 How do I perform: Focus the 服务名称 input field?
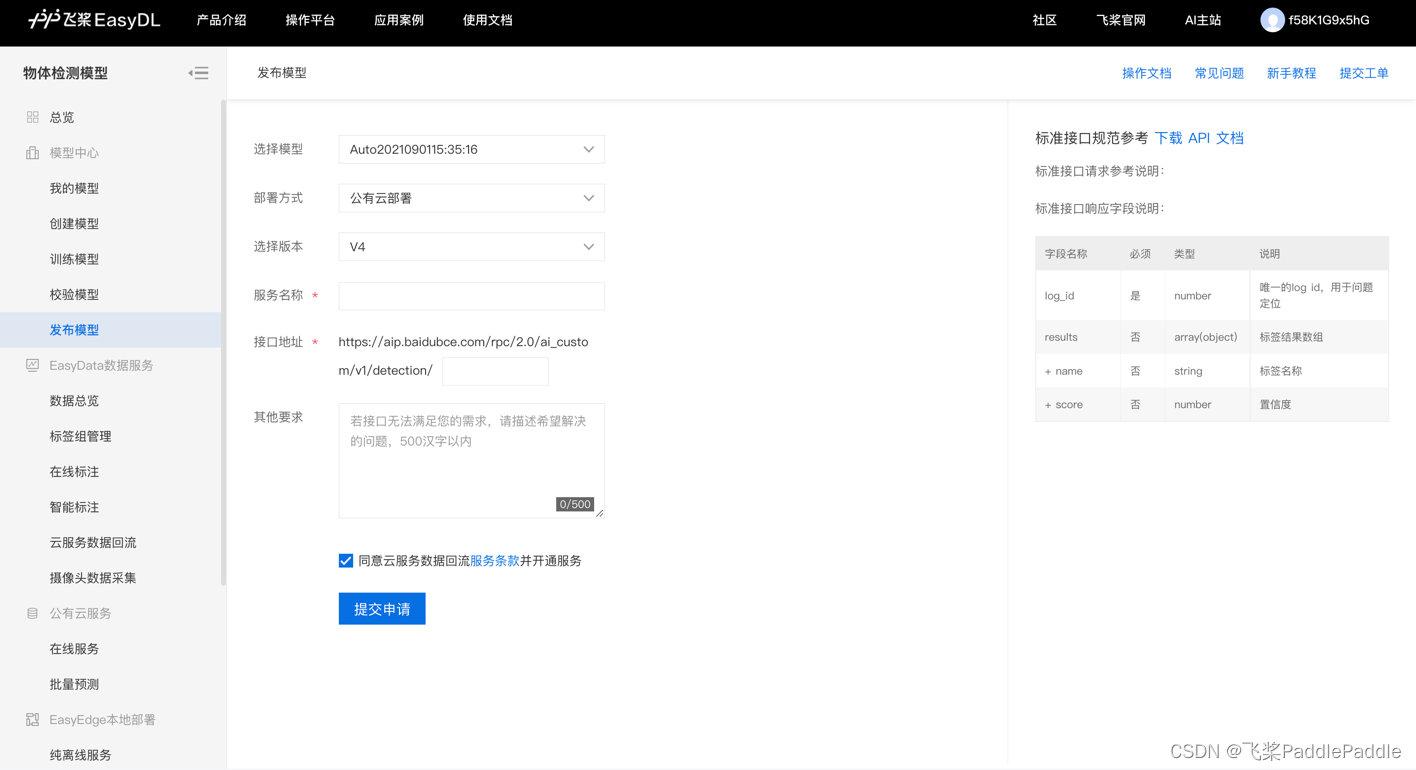471,296
